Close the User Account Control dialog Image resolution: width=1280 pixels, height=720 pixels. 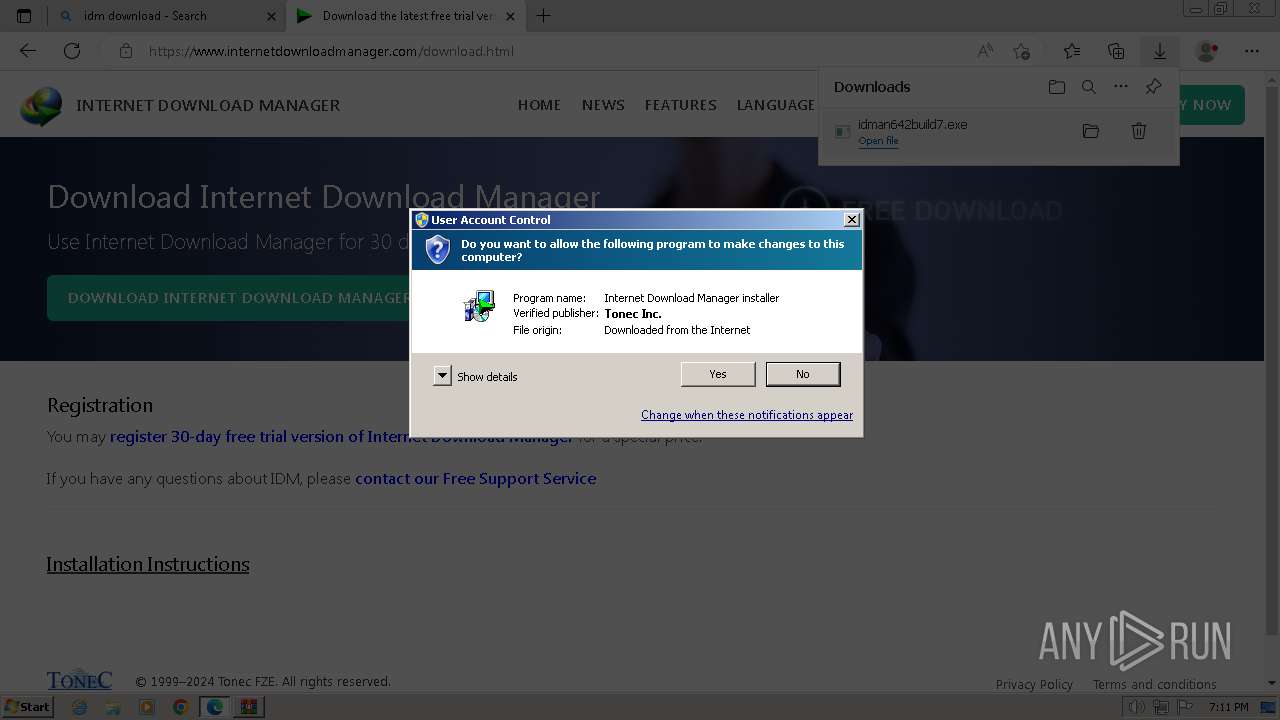852,219
